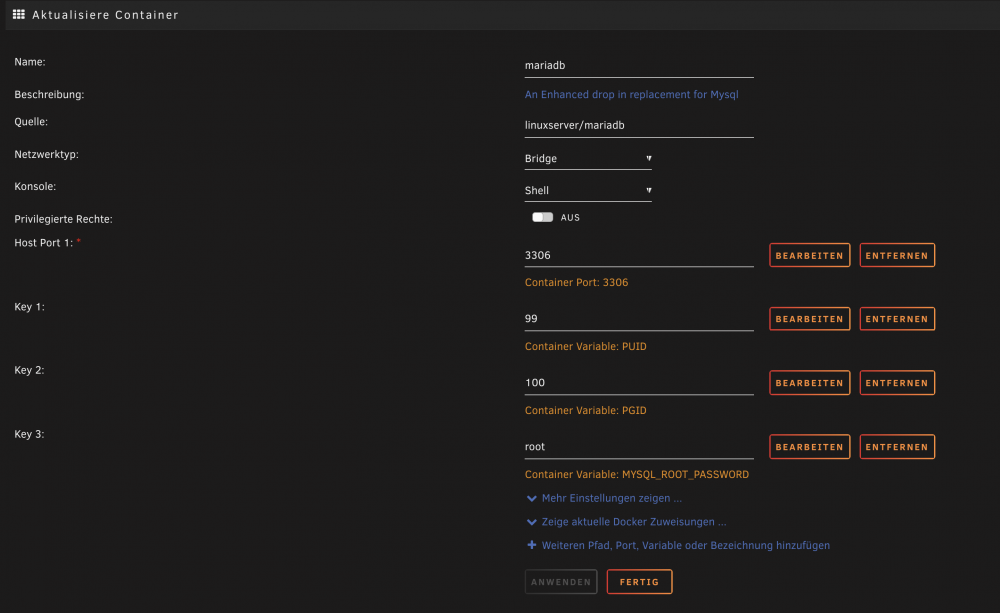Viewport: 1000px width, 613px height.
Task: Click the Fertig button
Action: (639, 582)
